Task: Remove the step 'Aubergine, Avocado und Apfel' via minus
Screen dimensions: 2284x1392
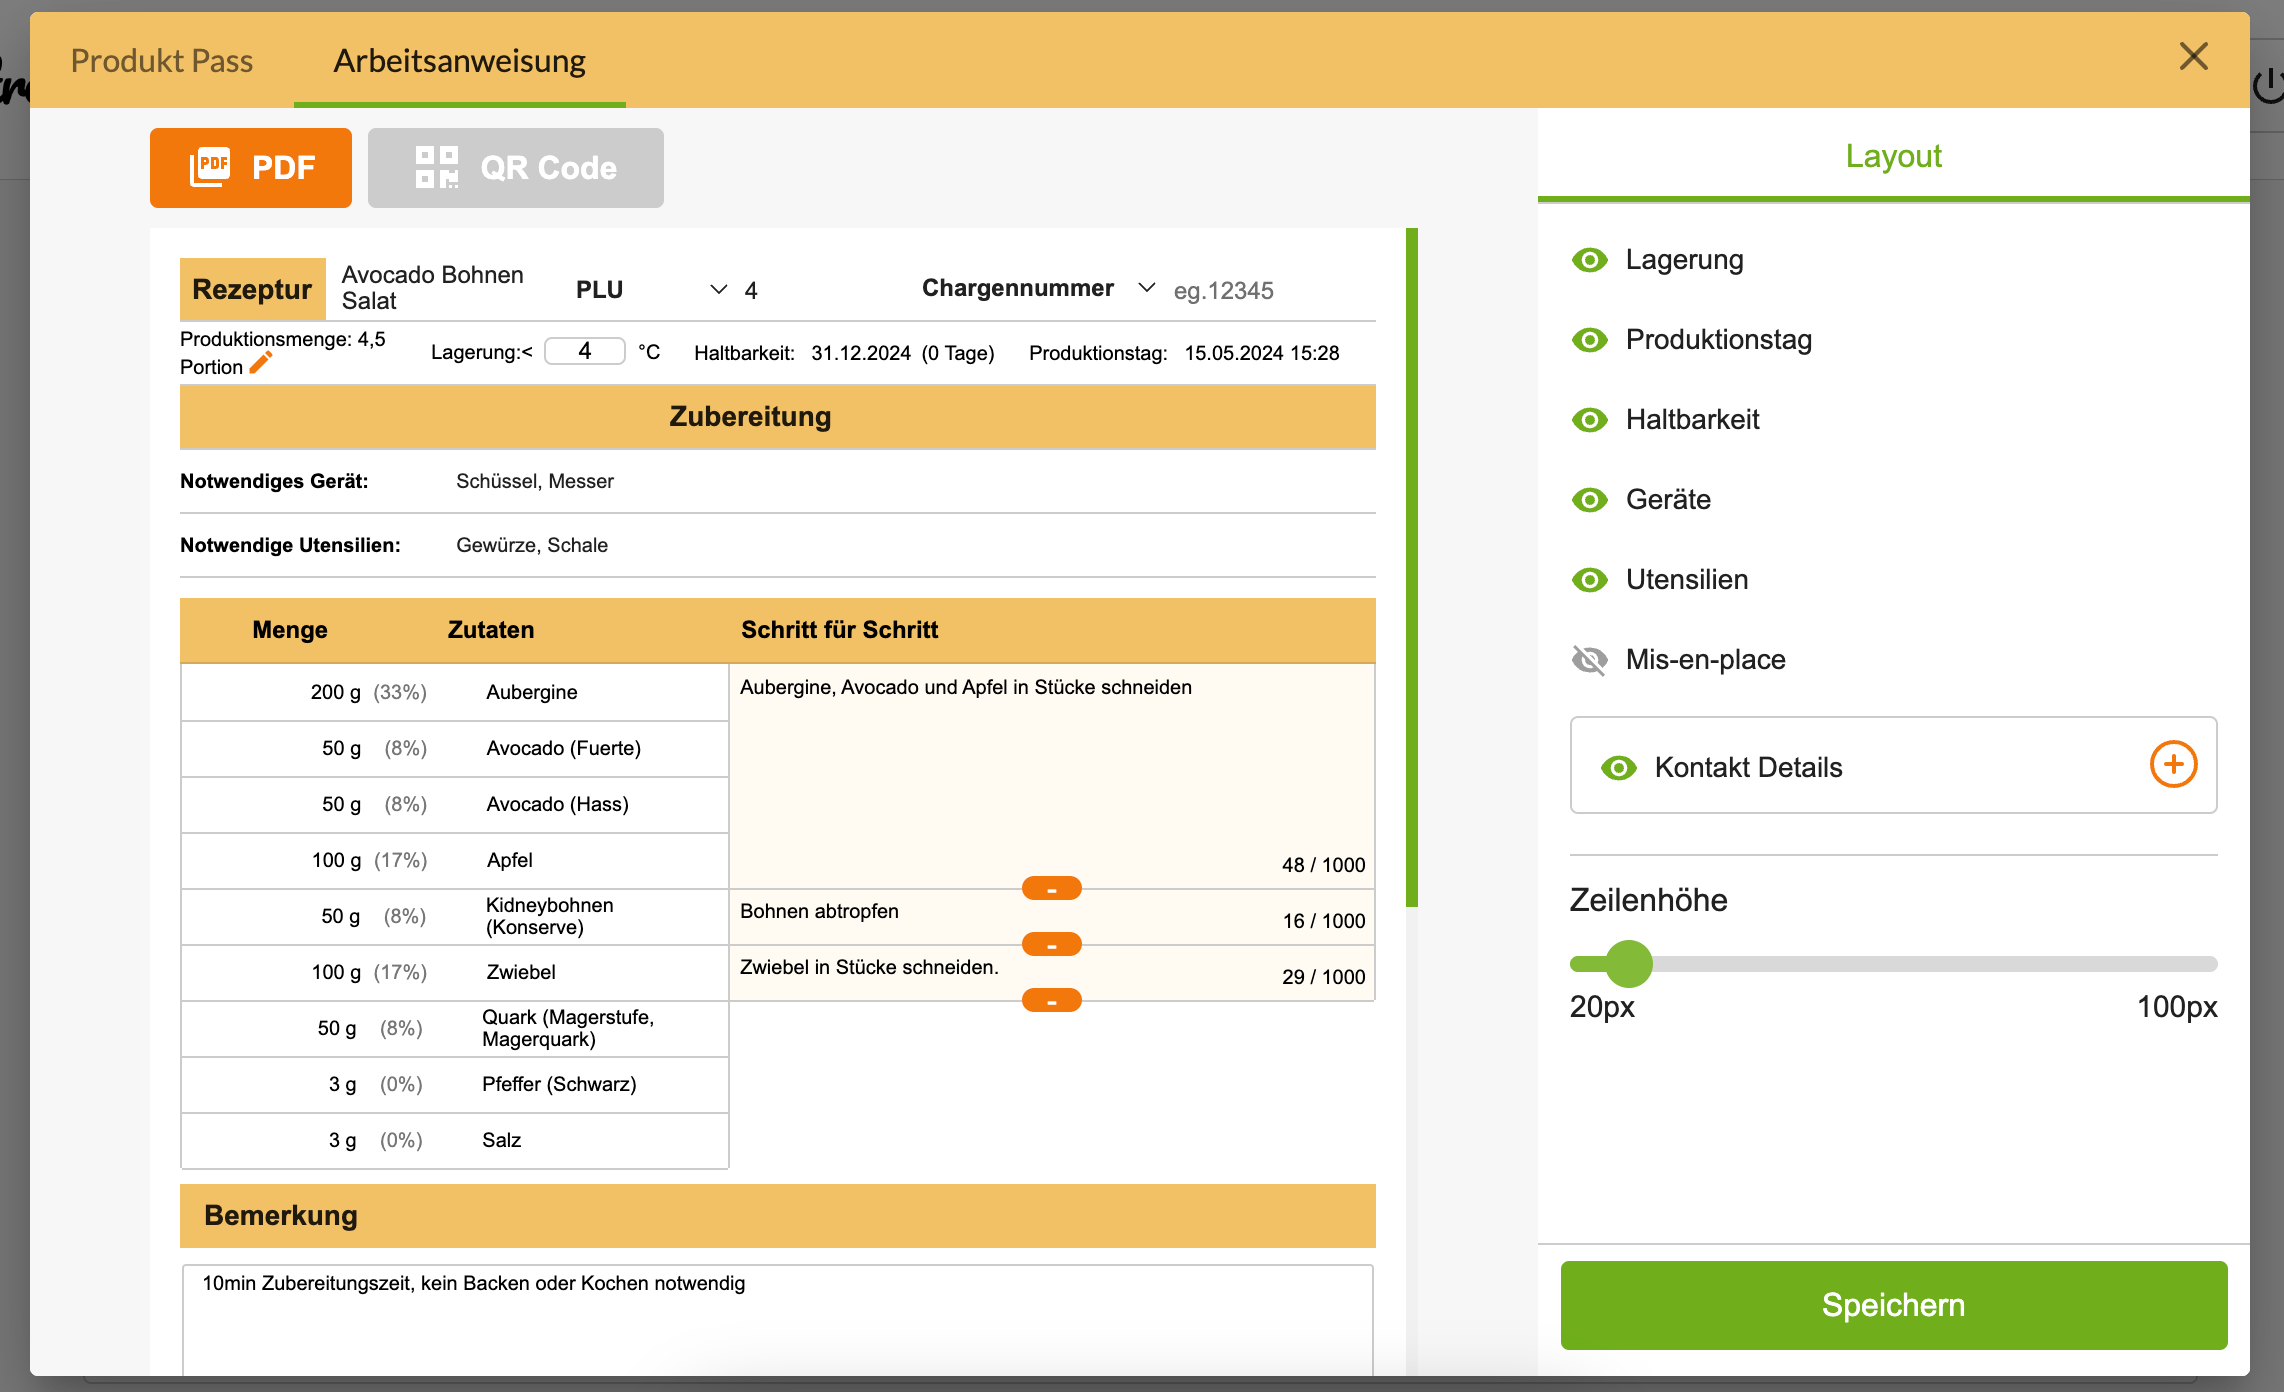Action: pyautogui.click(x=1052, y=888)
